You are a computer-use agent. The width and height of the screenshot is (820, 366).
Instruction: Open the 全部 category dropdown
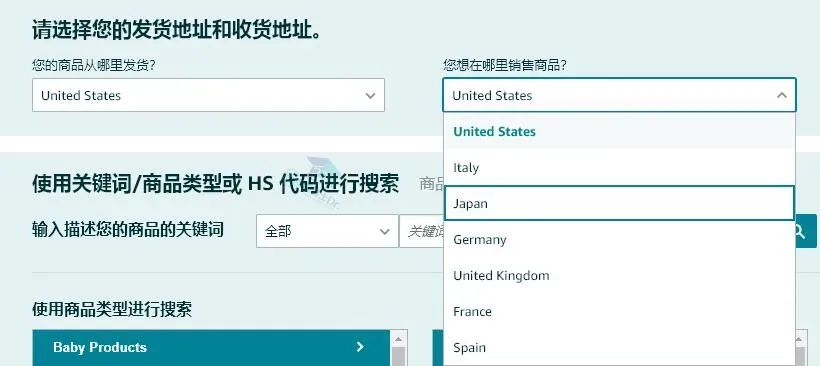pyautogui.click(x=327, y=231)
